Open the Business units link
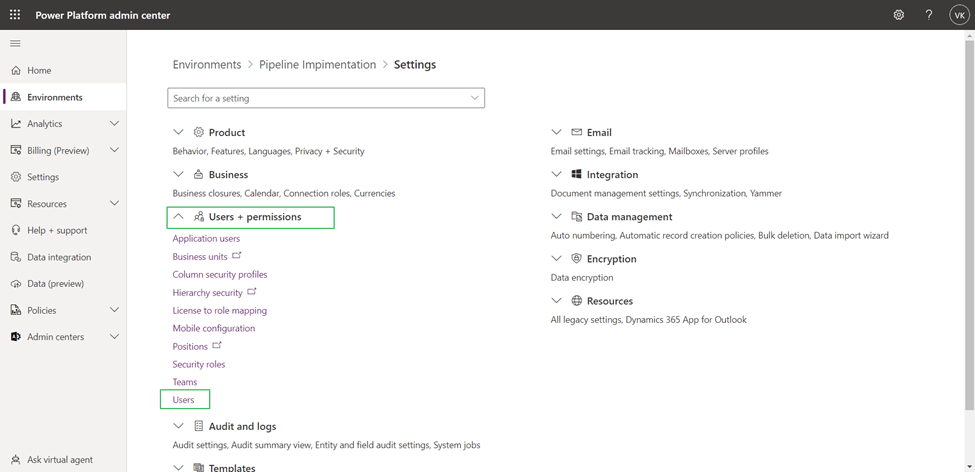The height and width of the screenshot is (472, 975). click(x=200, y=257)
